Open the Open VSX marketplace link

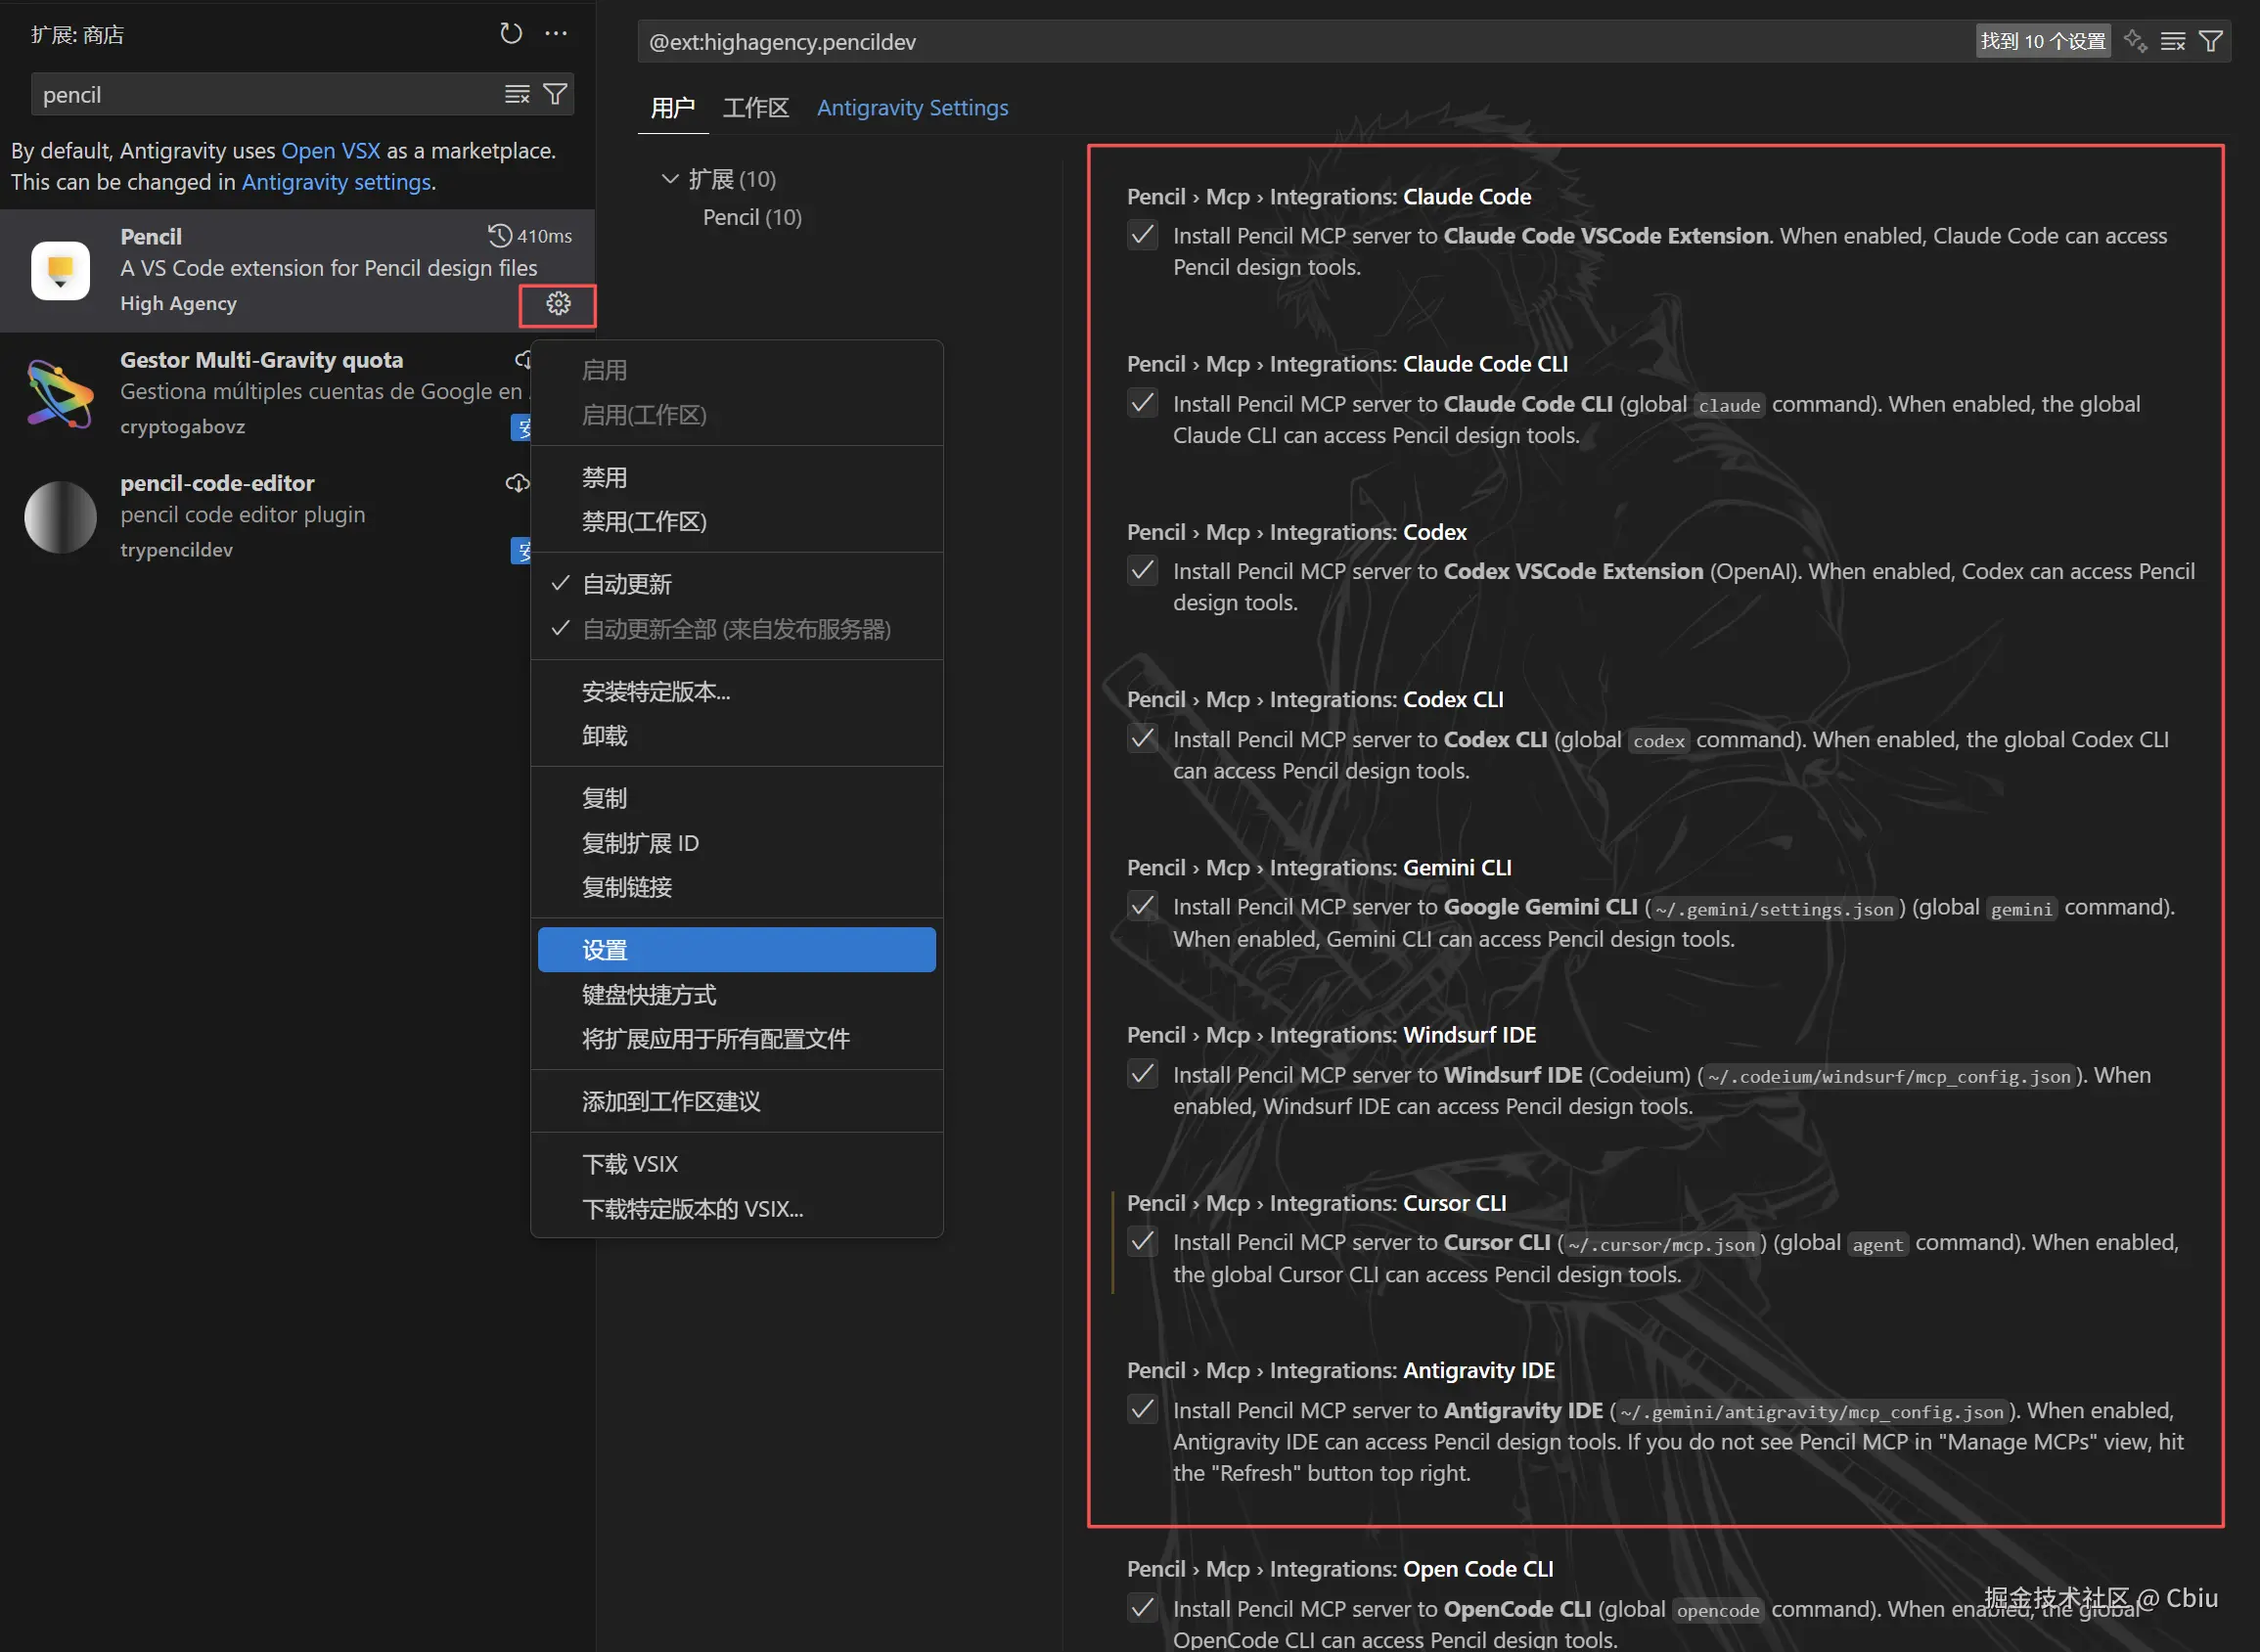click(x=330, y=151)
